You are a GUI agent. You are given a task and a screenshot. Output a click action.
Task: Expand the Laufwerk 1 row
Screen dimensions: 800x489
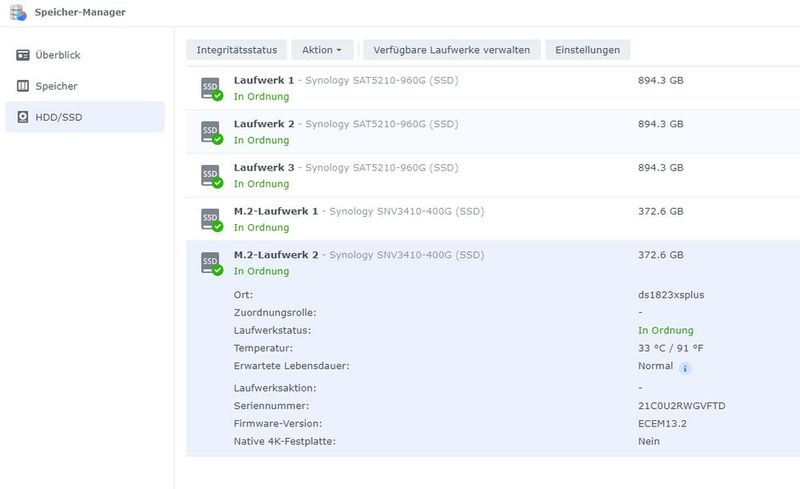pyautogui.click(x=493, y=88)
